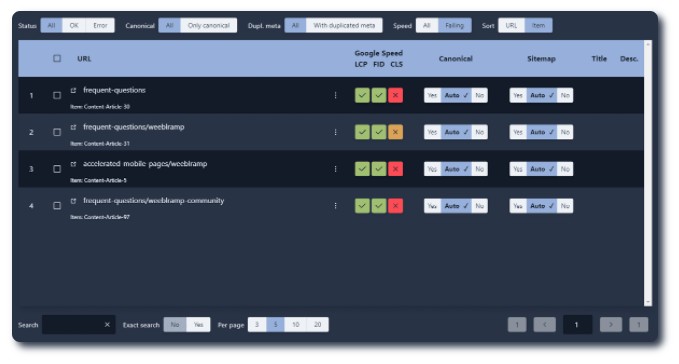Enable exact search Yes

coord(198,325)
